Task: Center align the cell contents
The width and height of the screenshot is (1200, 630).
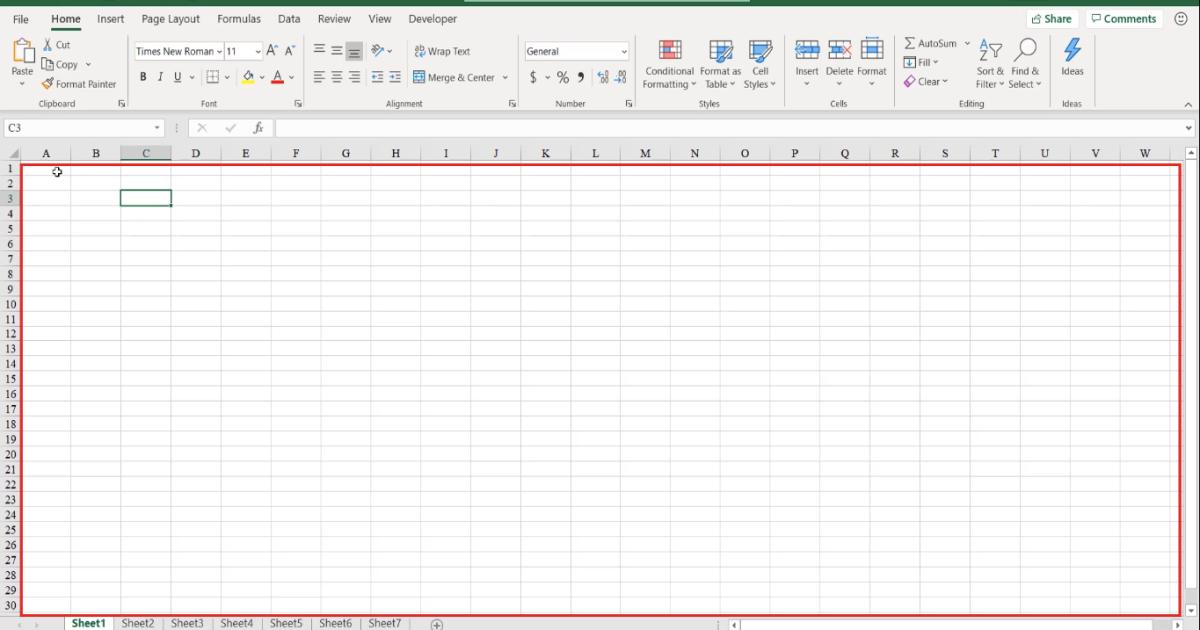Action: [x=335, y=76]
